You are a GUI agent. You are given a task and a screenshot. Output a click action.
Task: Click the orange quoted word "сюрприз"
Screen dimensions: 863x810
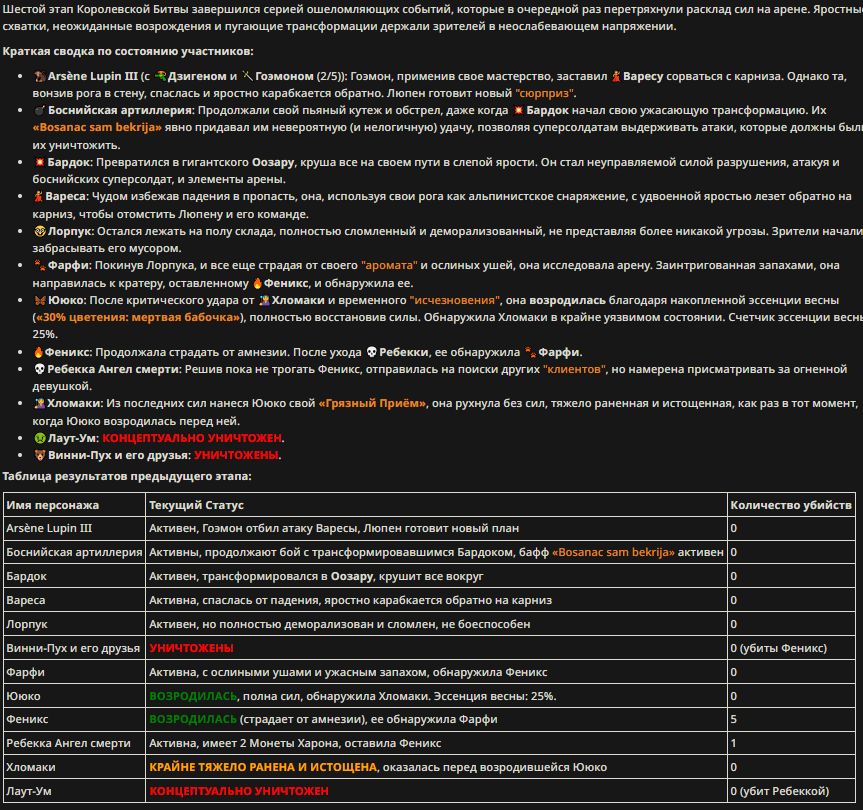[x=544, y=94]
